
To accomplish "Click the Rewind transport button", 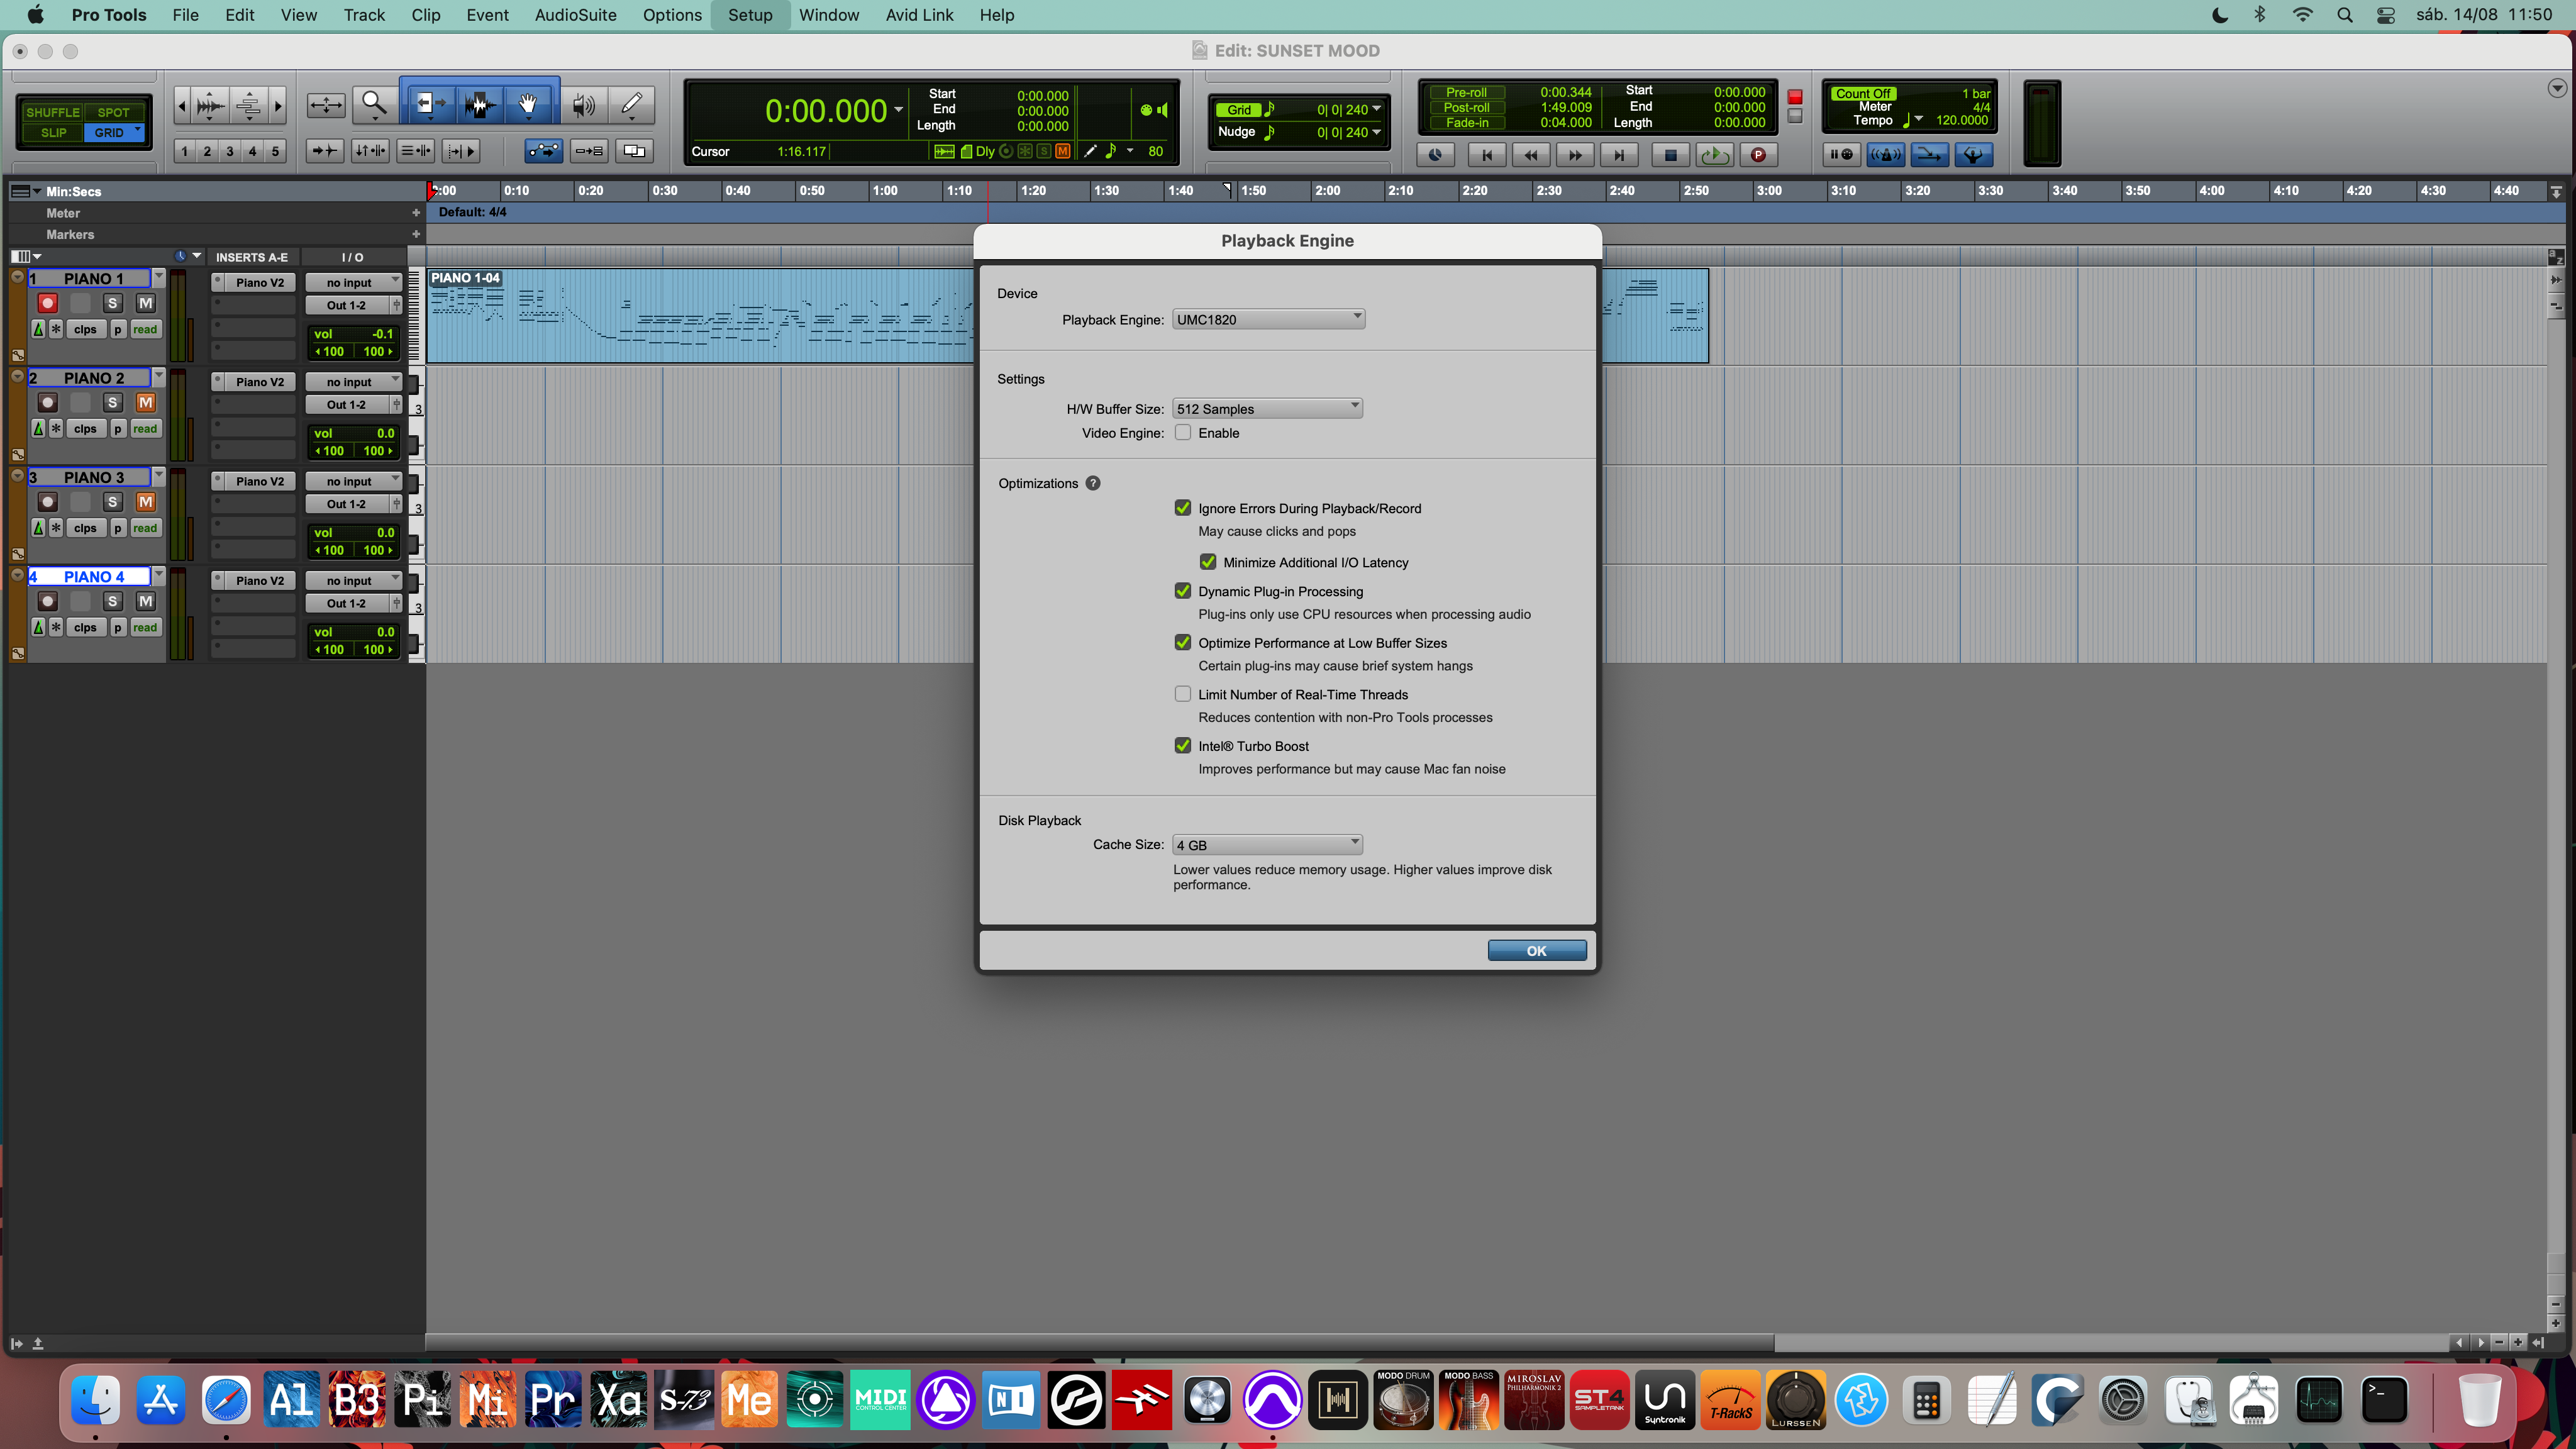I will pos(1531,155).
